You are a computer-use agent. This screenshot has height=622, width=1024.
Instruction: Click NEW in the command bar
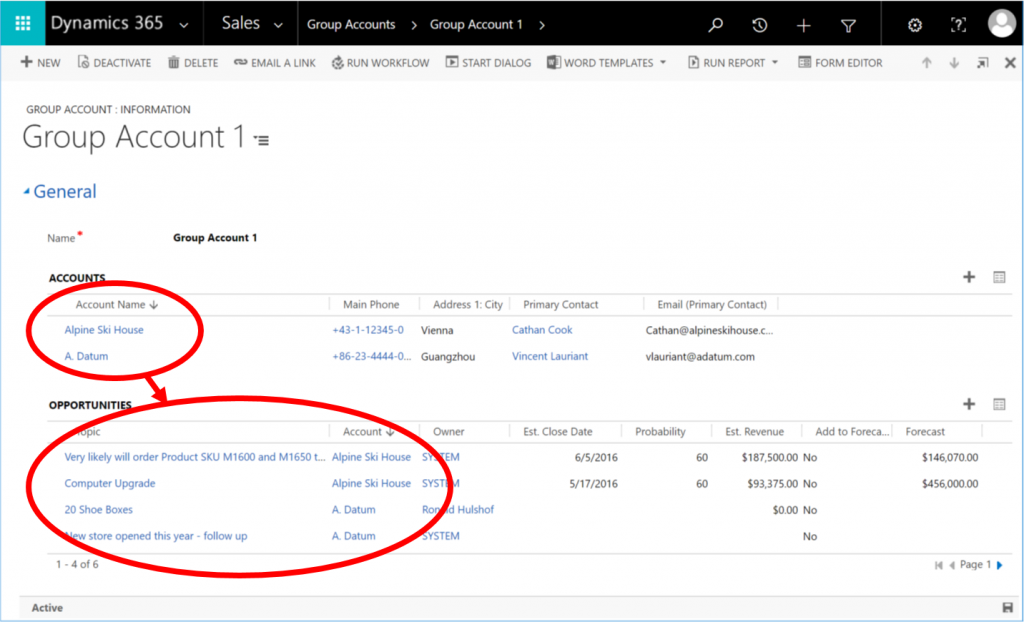coord(40,63)
